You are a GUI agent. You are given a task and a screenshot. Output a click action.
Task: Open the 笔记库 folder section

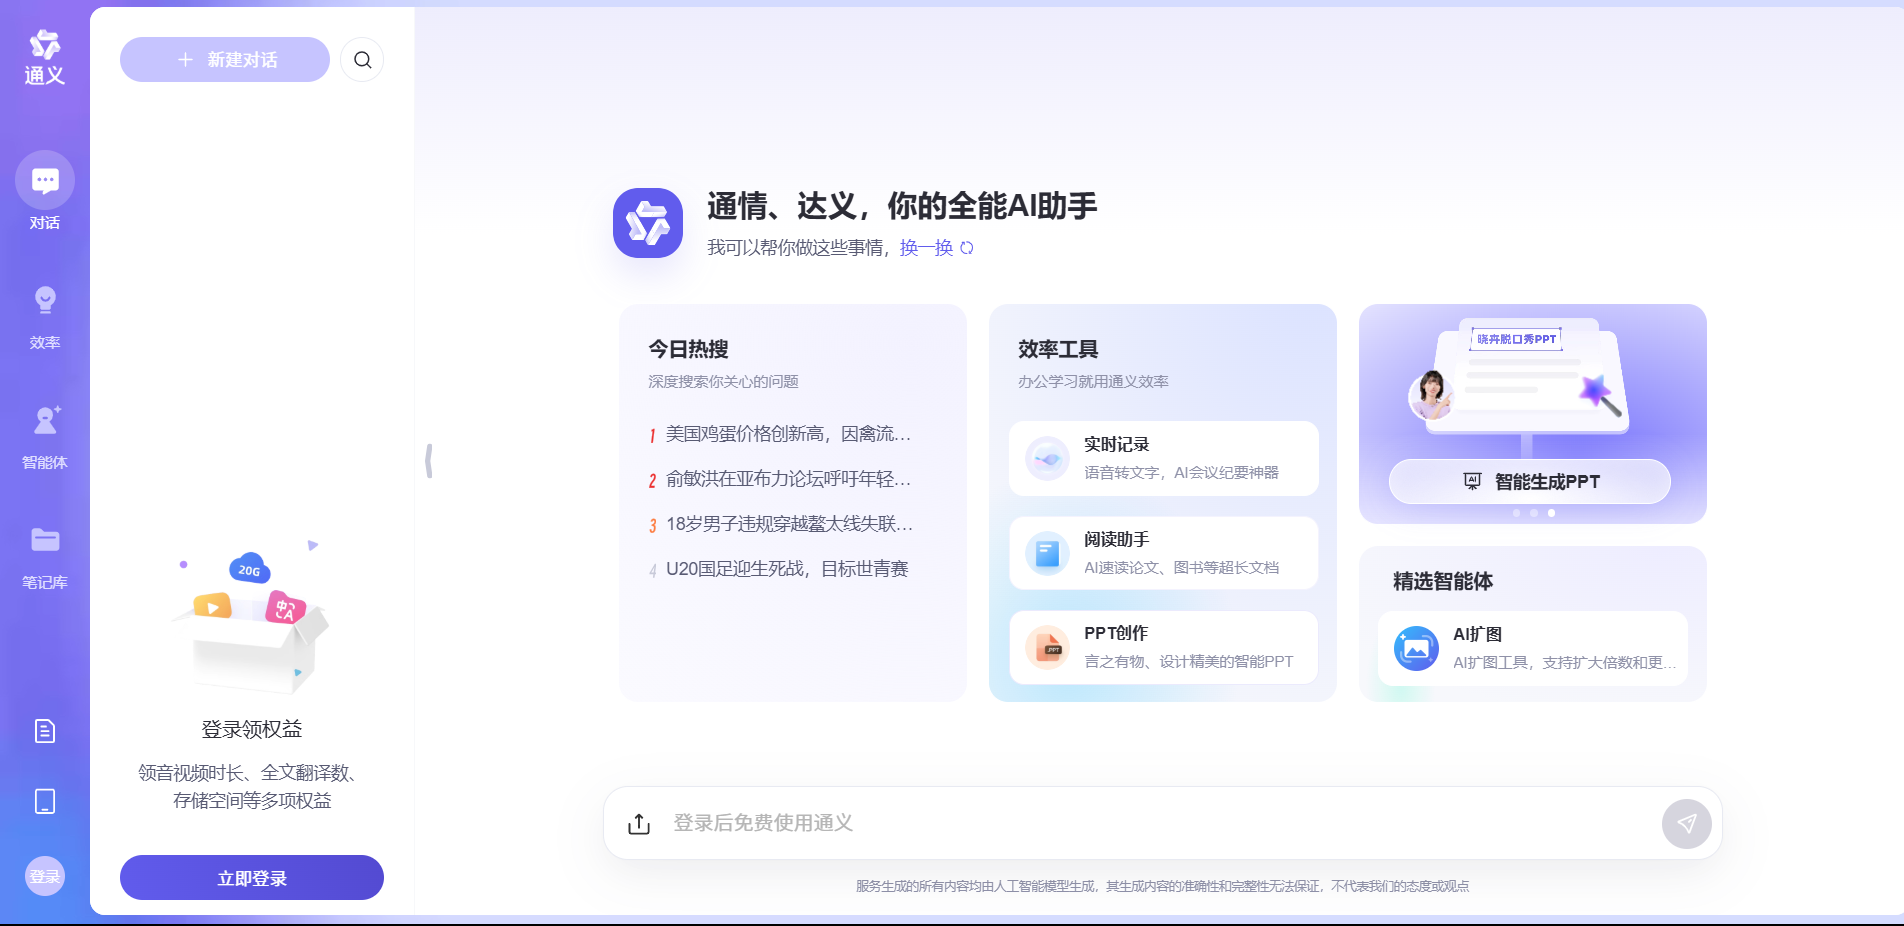[45, 555]
